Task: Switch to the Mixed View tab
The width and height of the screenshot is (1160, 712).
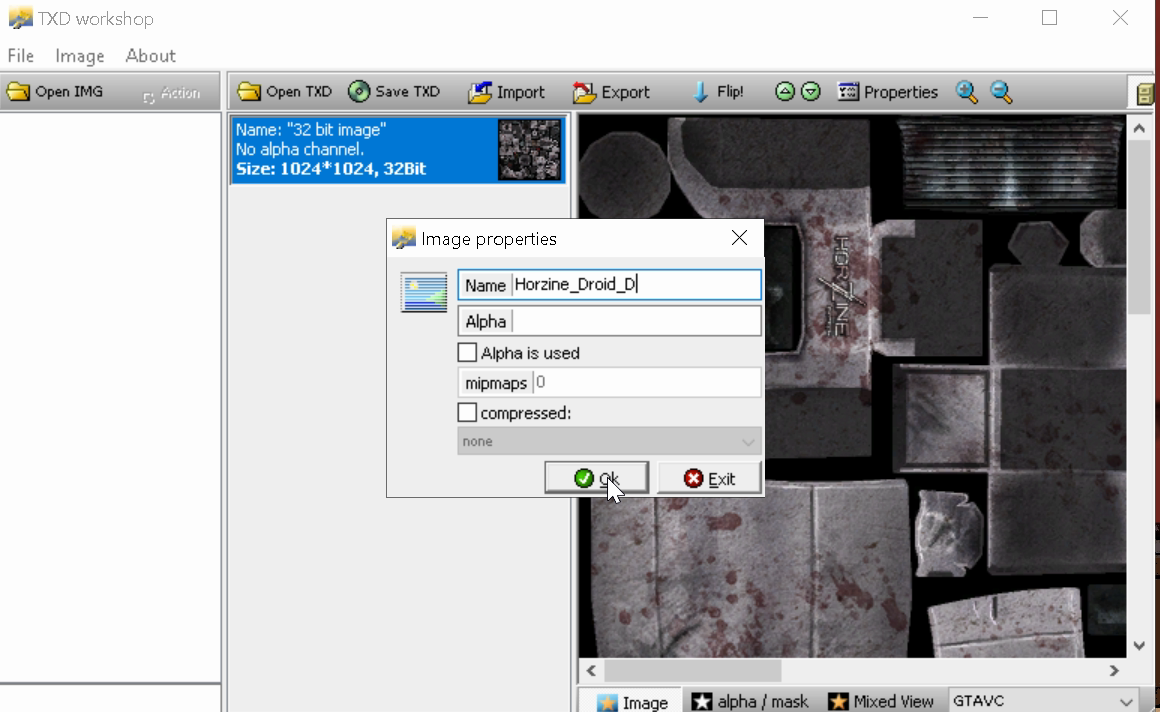Action: pyautogui.click(x=880, y=701)
